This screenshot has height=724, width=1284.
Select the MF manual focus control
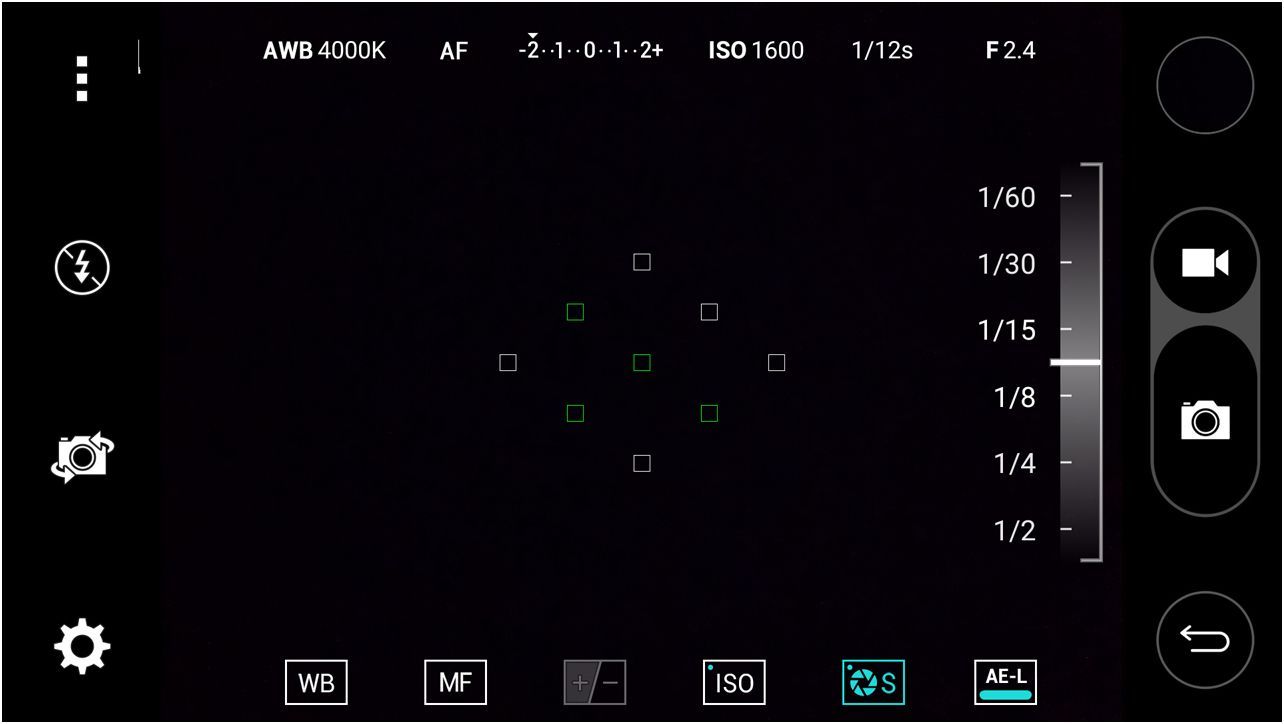(455, 683)
